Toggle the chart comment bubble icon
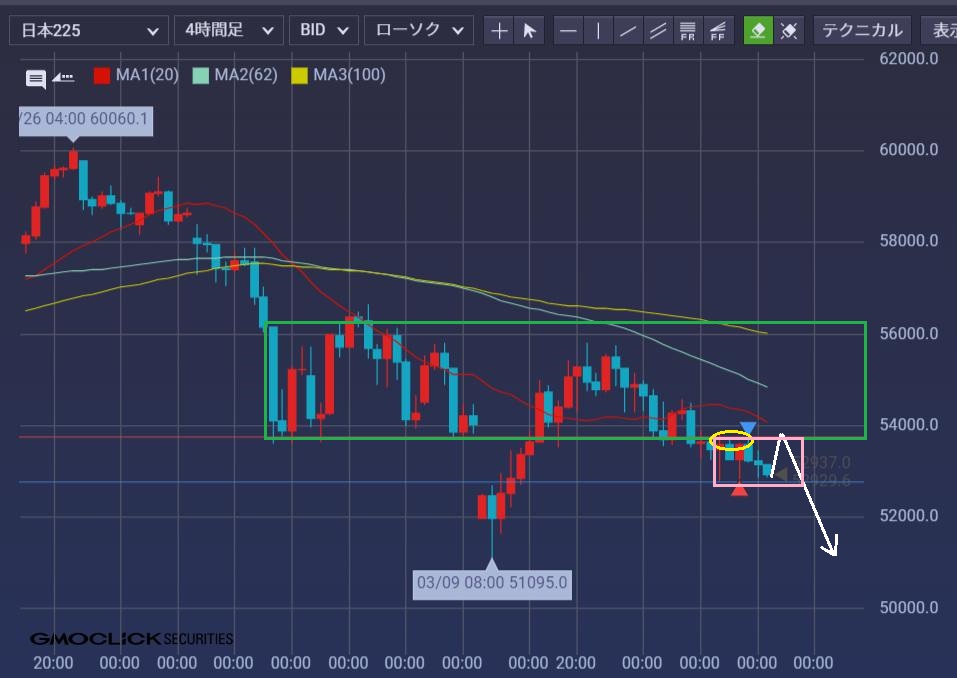 [36, 77]
